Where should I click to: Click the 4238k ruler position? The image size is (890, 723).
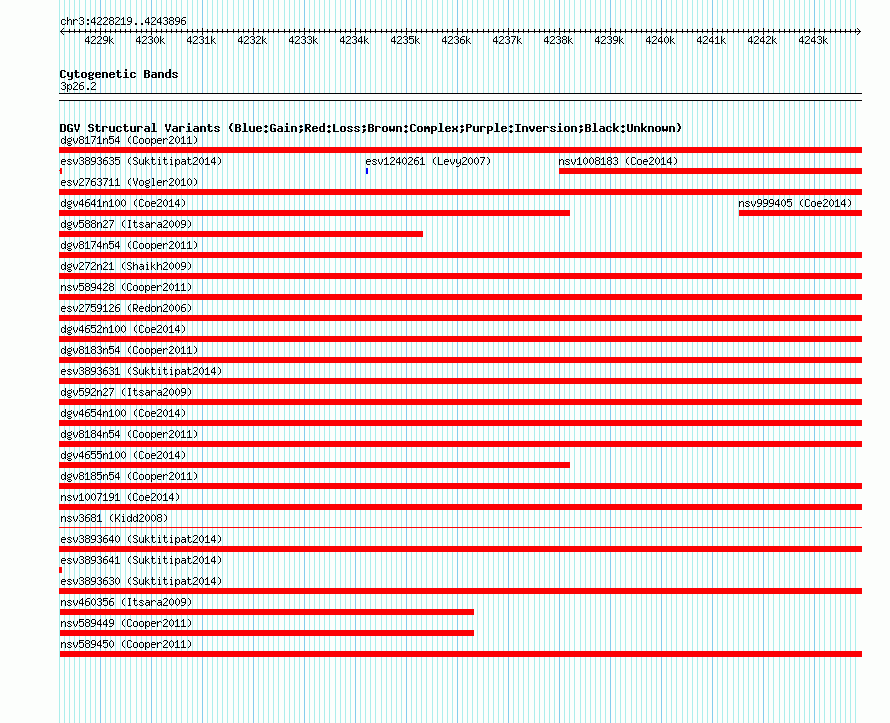[x=558, y=40]
